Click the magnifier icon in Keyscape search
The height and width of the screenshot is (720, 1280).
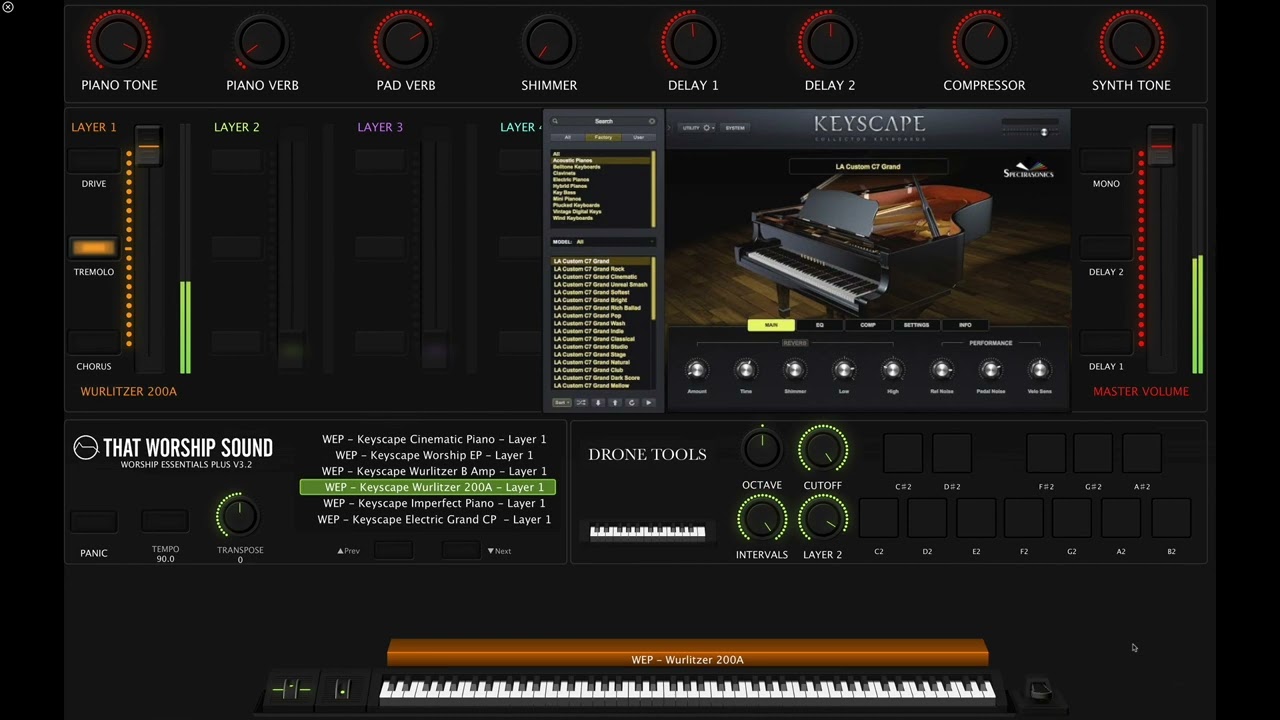[x=555, y=121]
